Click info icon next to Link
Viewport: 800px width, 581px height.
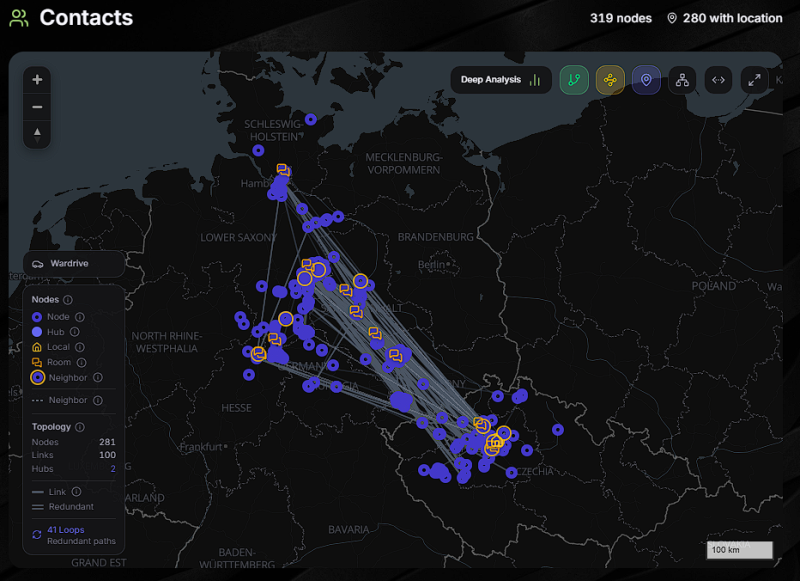pyautogui.click(x=76, y=492)
